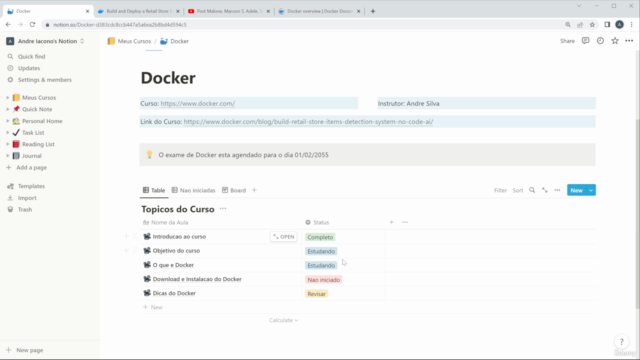Expand the Task List sidebar toggle
This screenshot has width=640, height=360.
(7, 133)
